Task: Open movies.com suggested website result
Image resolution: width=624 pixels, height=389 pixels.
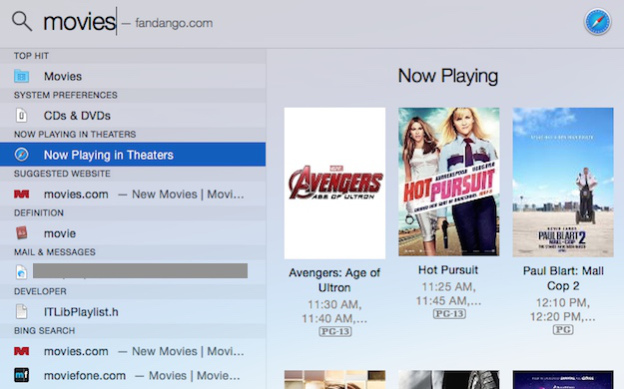Action: [x=133, y=194]
